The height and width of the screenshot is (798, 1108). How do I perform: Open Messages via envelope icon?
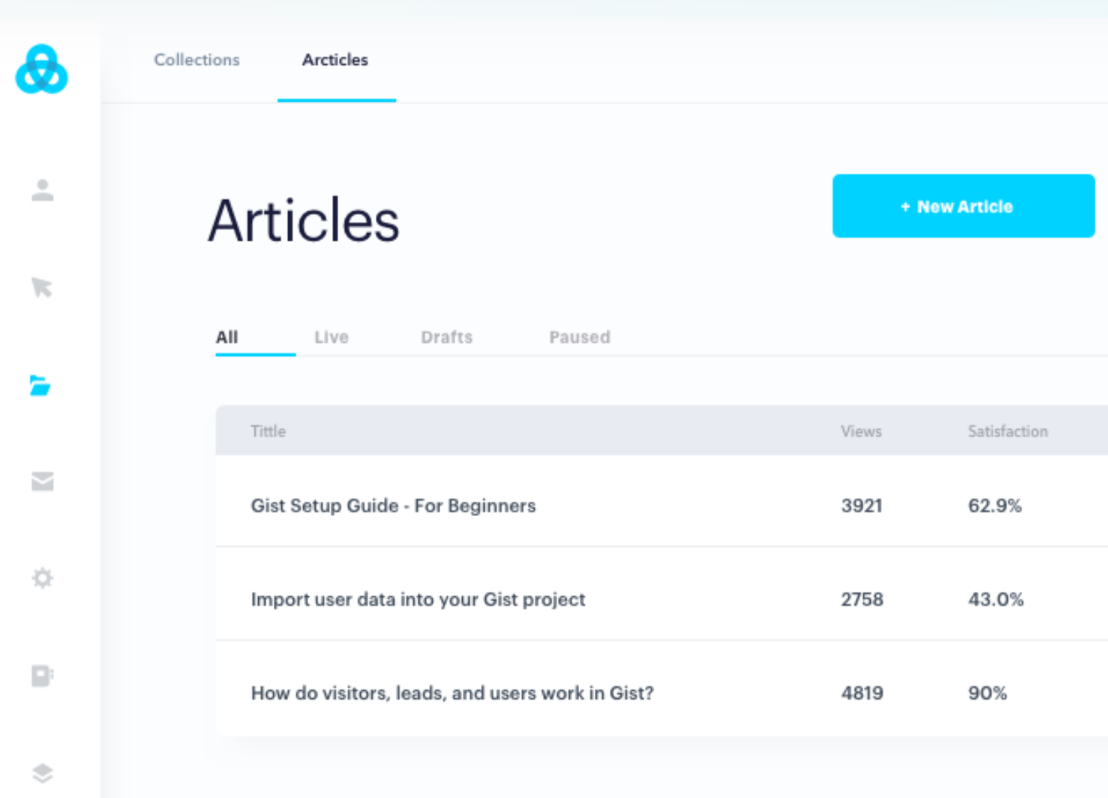[x=42, y=482]
